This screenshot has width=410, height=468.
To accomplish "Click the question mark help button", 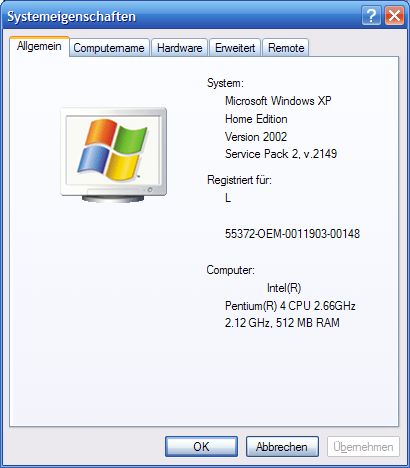I will 371,16.
